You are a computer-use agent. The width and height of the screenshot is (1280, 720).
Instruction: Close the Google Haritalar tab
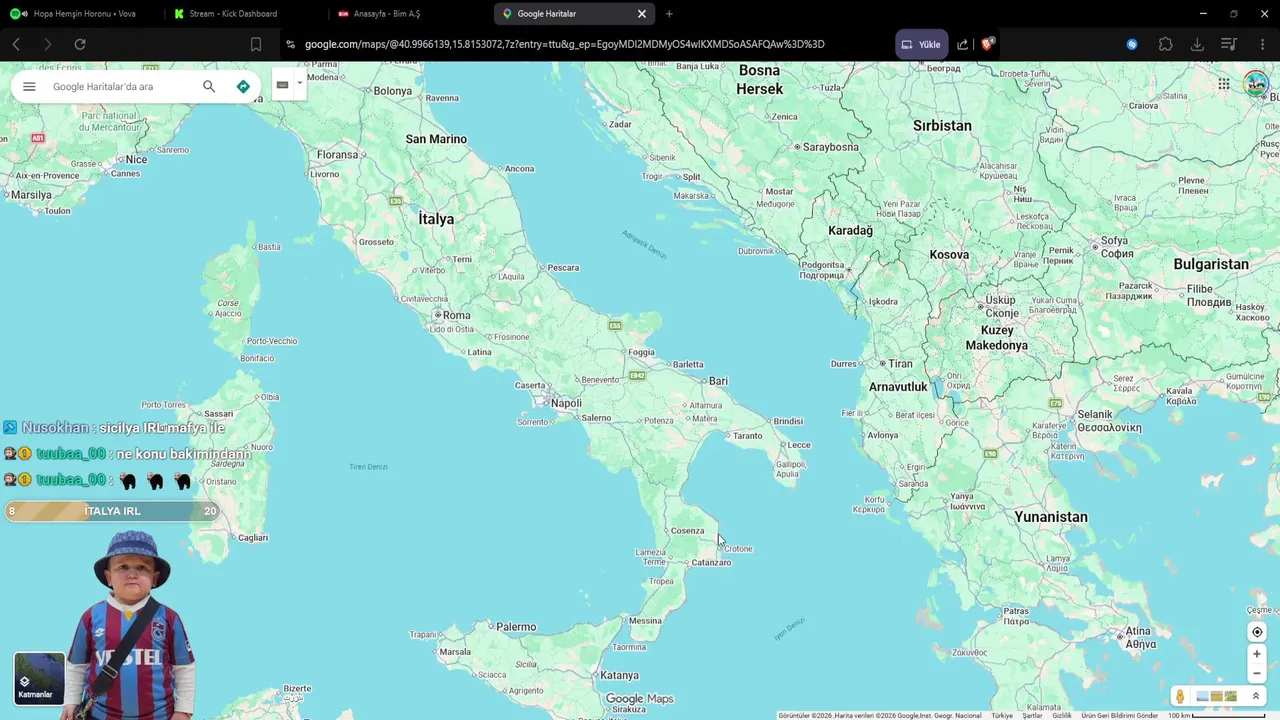(x=642, y=14)
